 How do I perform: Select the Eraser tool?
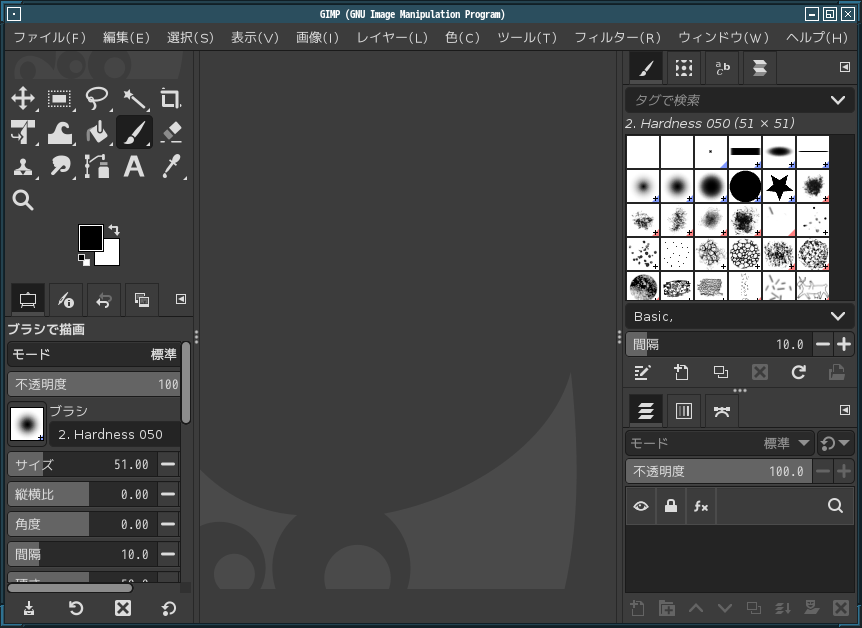[x=171, y=132]
